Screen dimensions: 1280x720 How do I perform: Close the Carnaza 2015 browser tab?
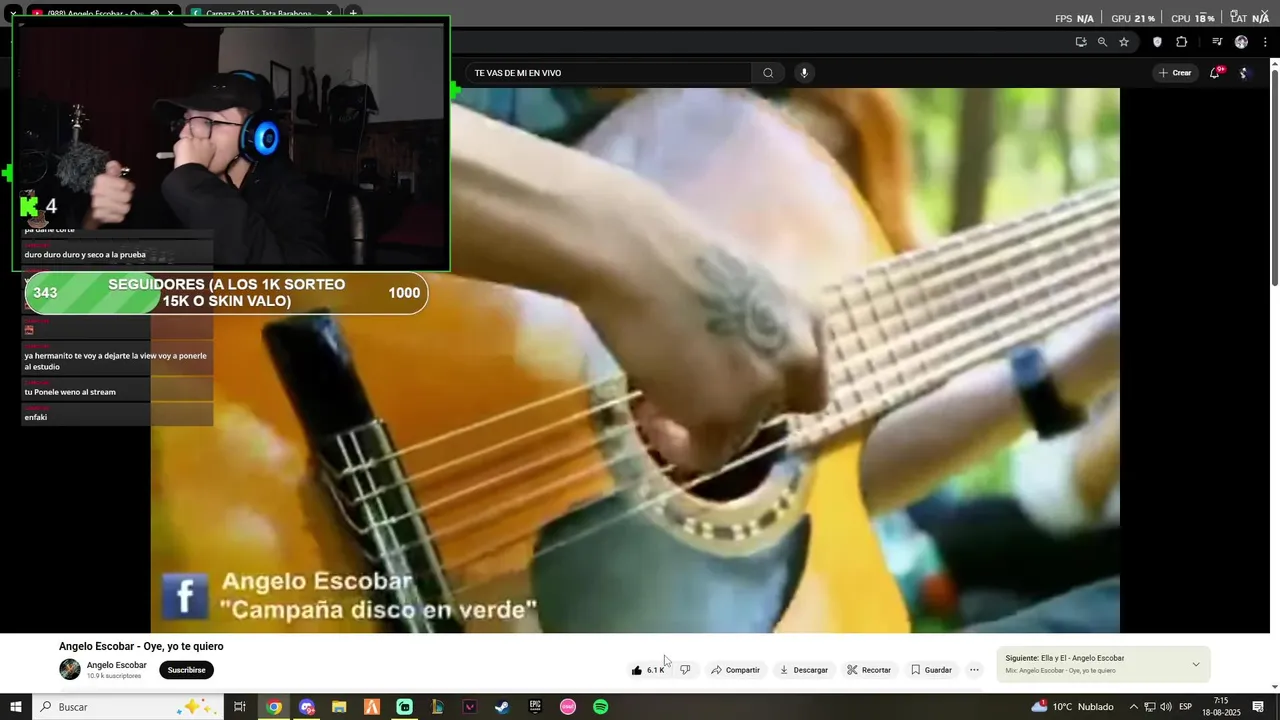[329, 13]
